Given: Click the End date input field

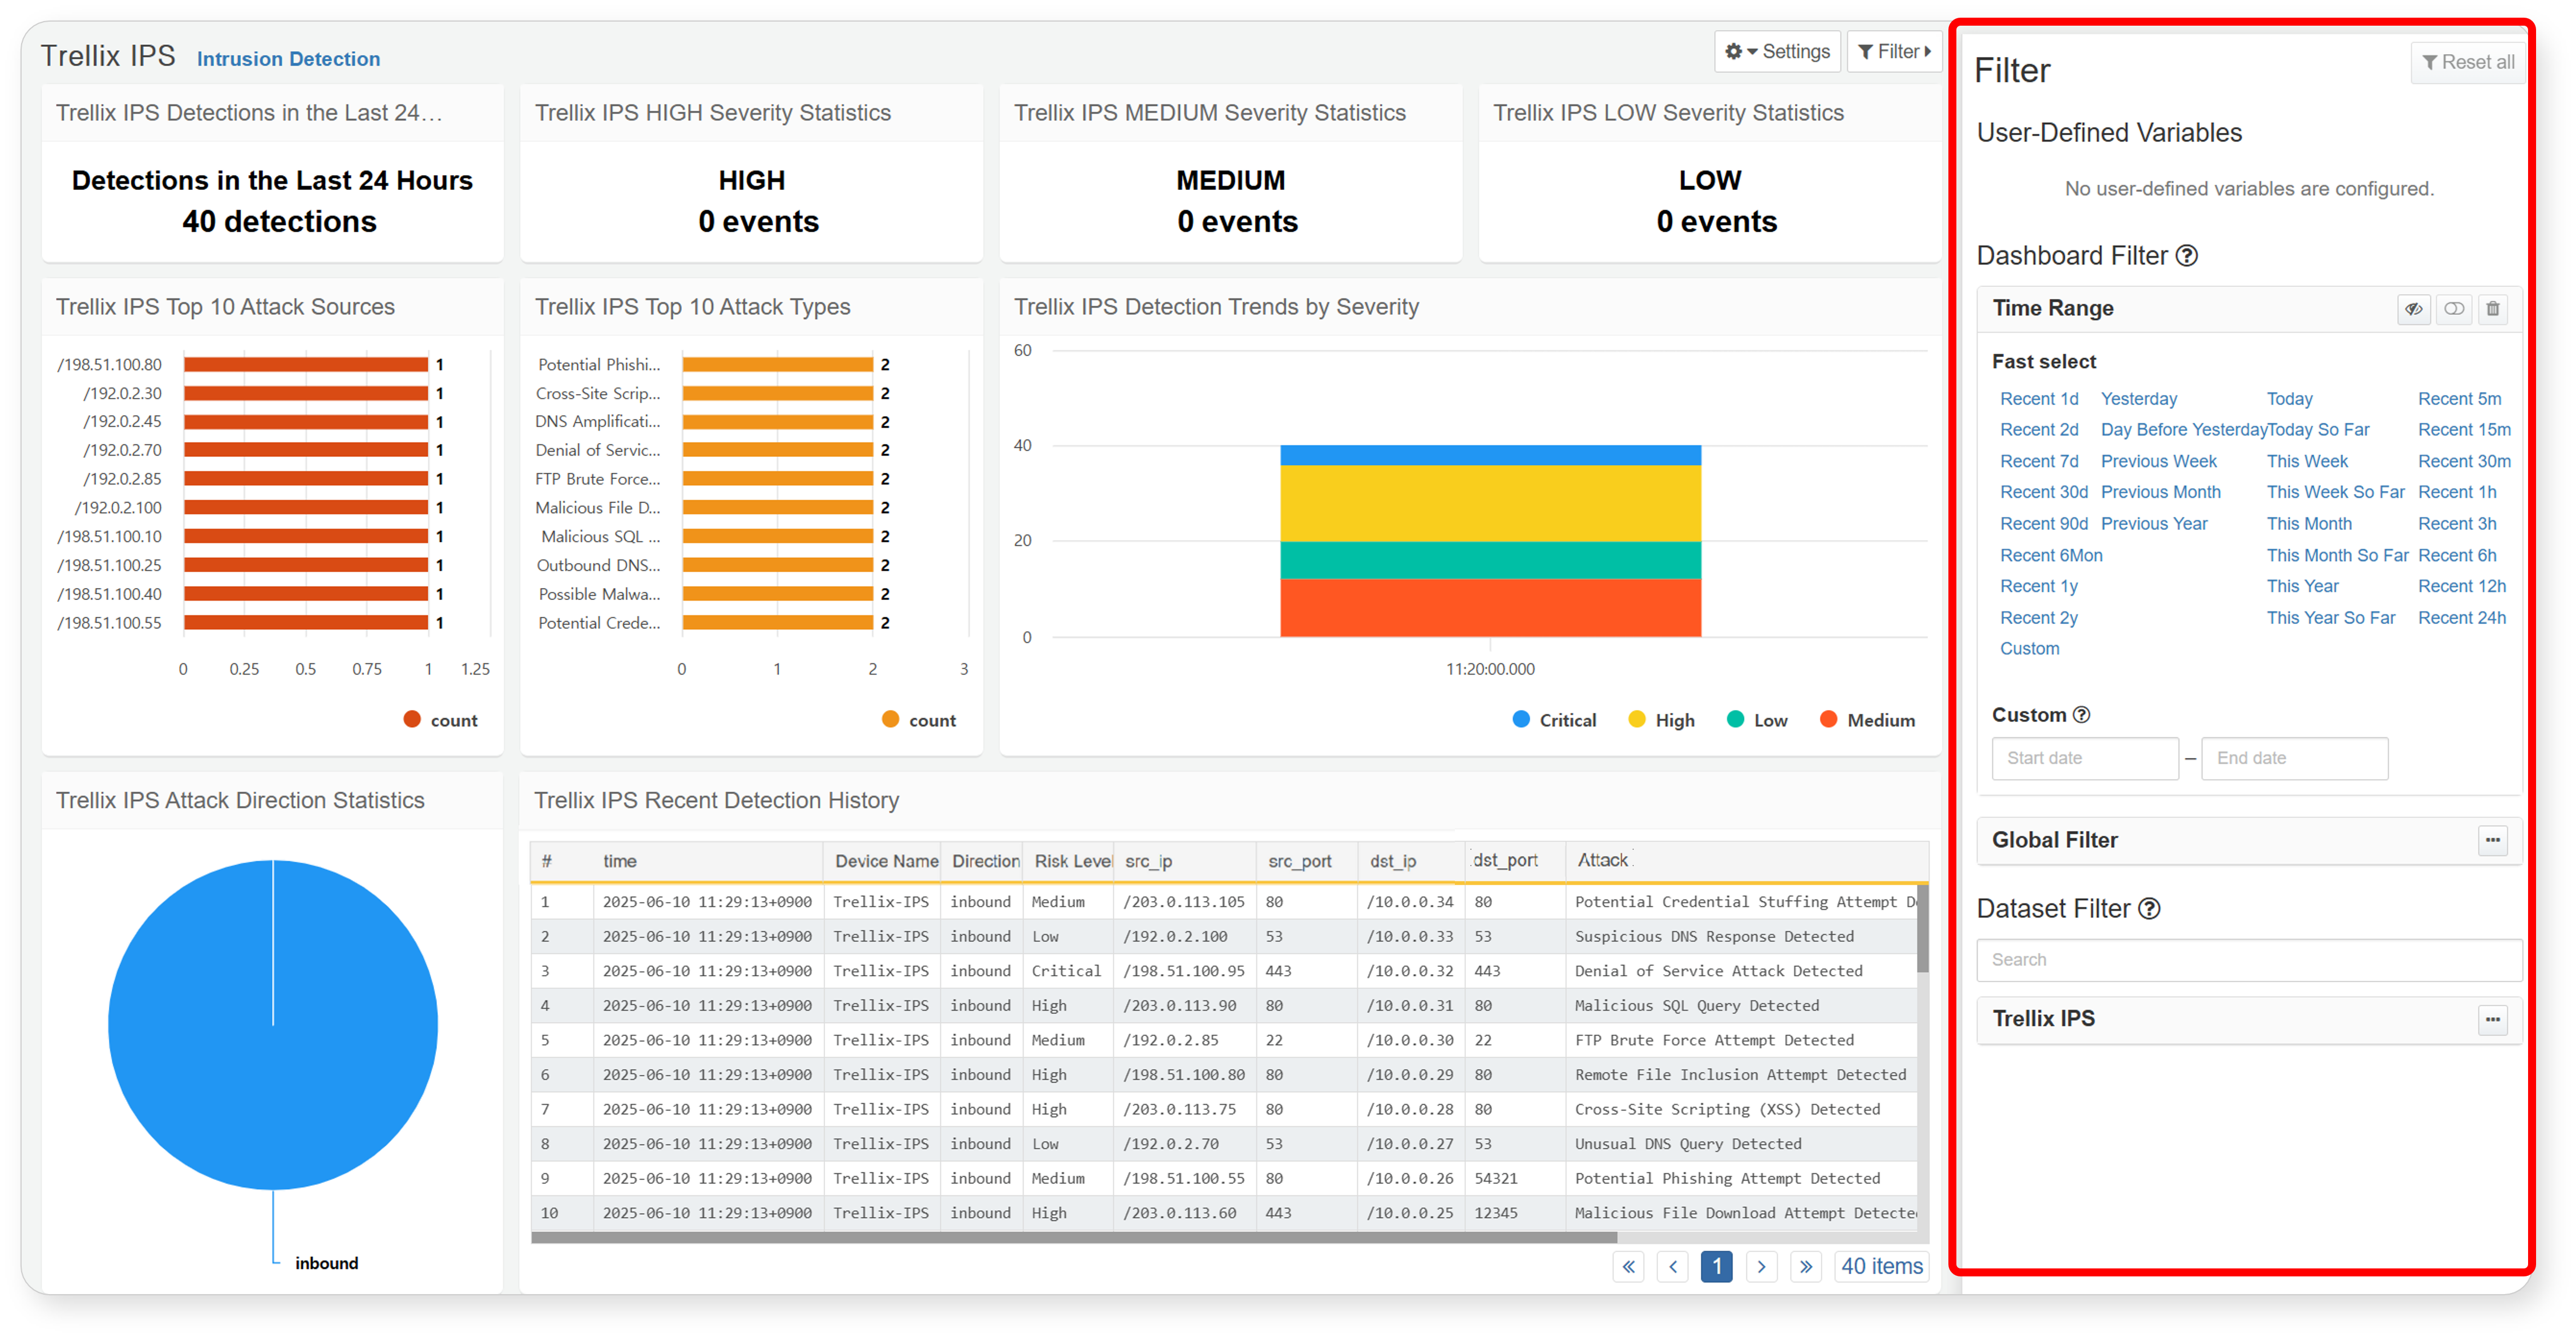Looking at the screenshot, I should click(2294, 759).
